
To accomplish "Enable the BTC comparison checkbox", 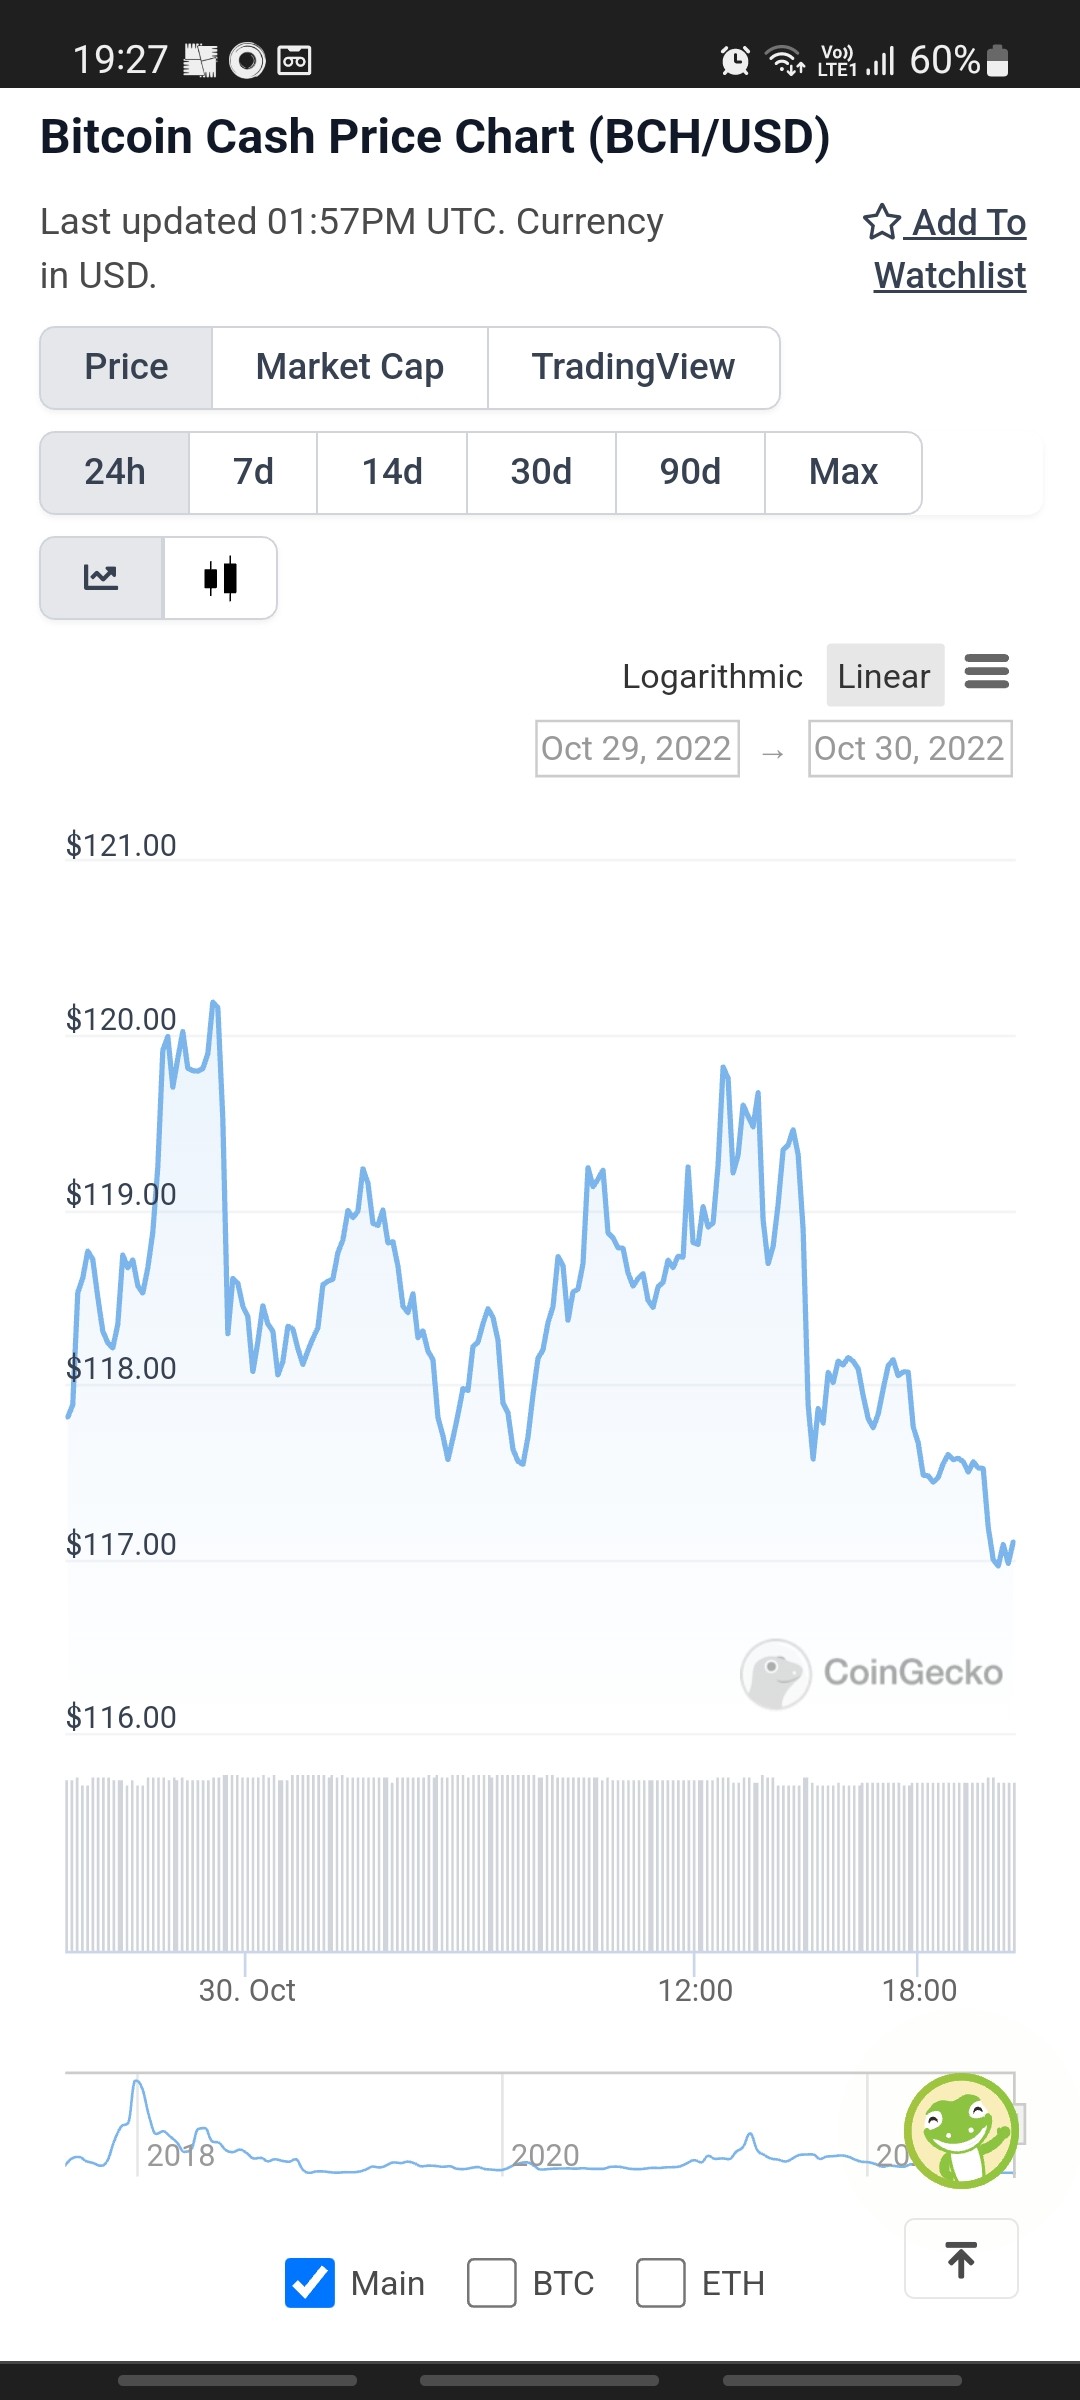I will point(492,2283).
